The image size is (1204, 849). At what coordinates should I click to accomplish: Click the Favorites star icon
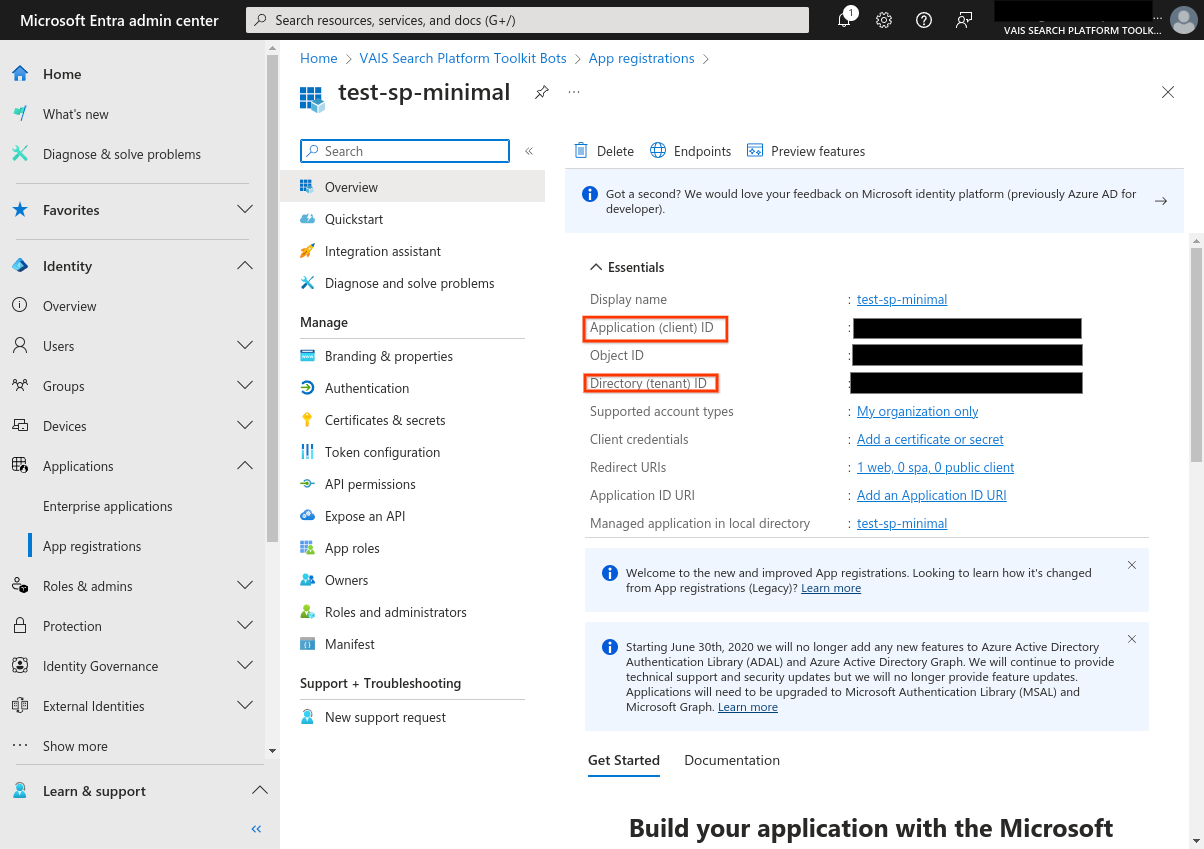tap(20, 210)
